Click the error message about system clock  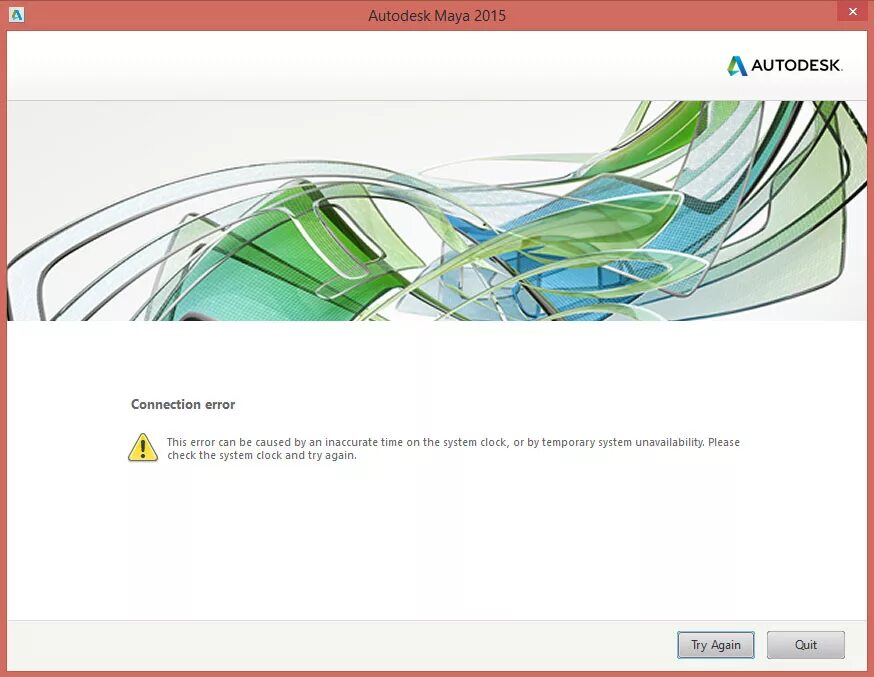[453, 449]
